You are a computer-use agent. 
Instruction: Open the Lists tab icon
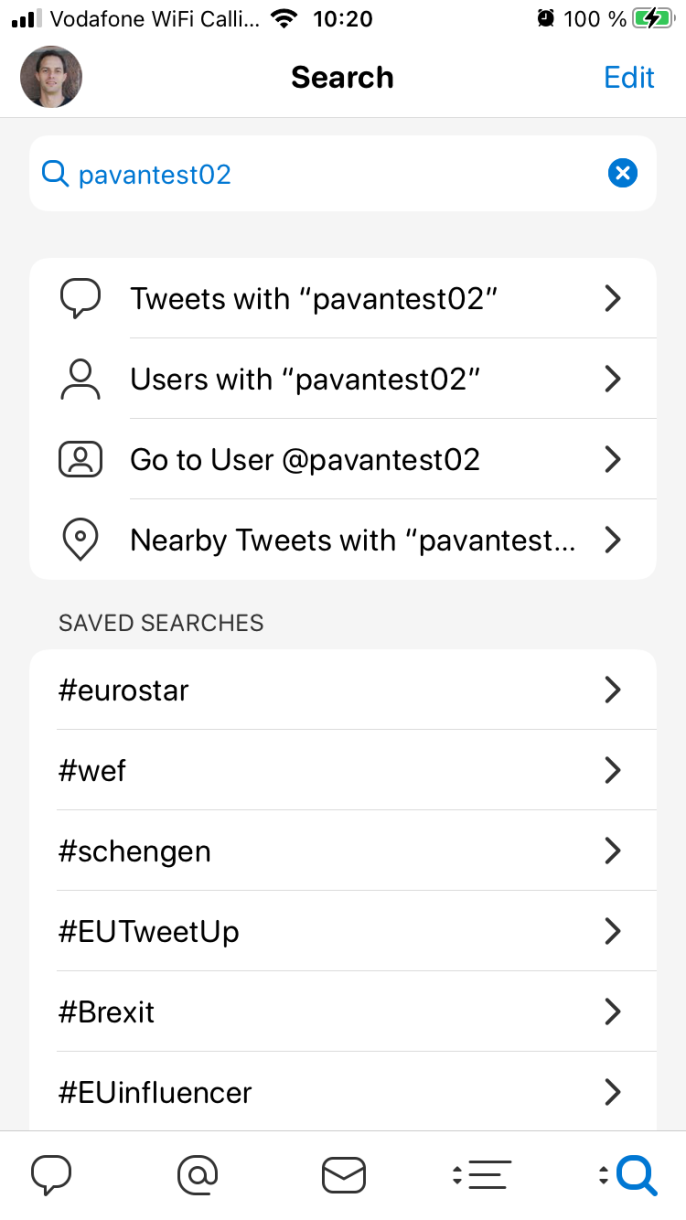click(482, 1175)
